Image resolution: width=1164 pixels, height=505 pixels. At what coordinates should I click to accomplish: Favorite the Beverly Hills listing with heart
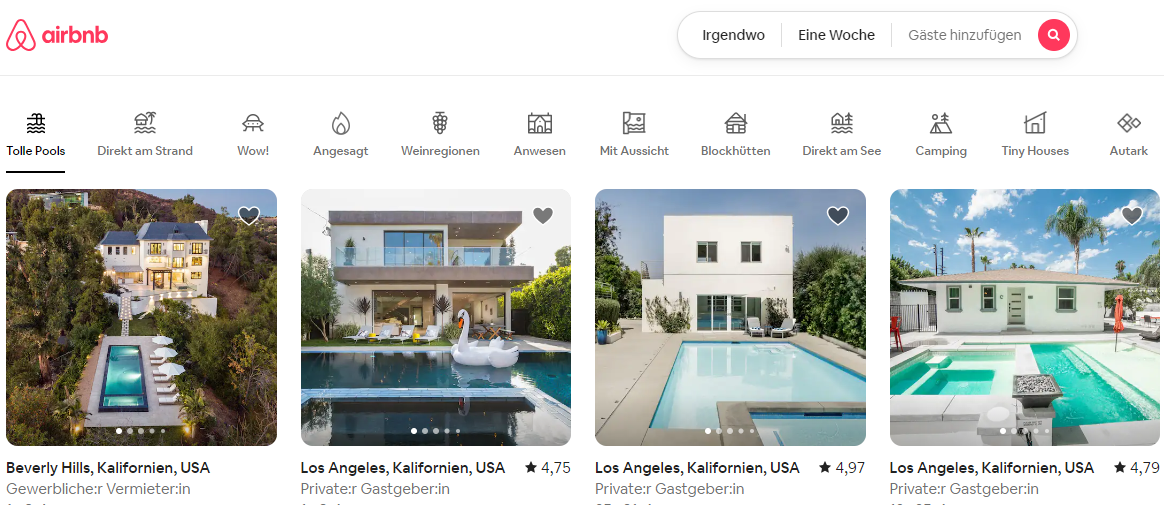point(249,215)
